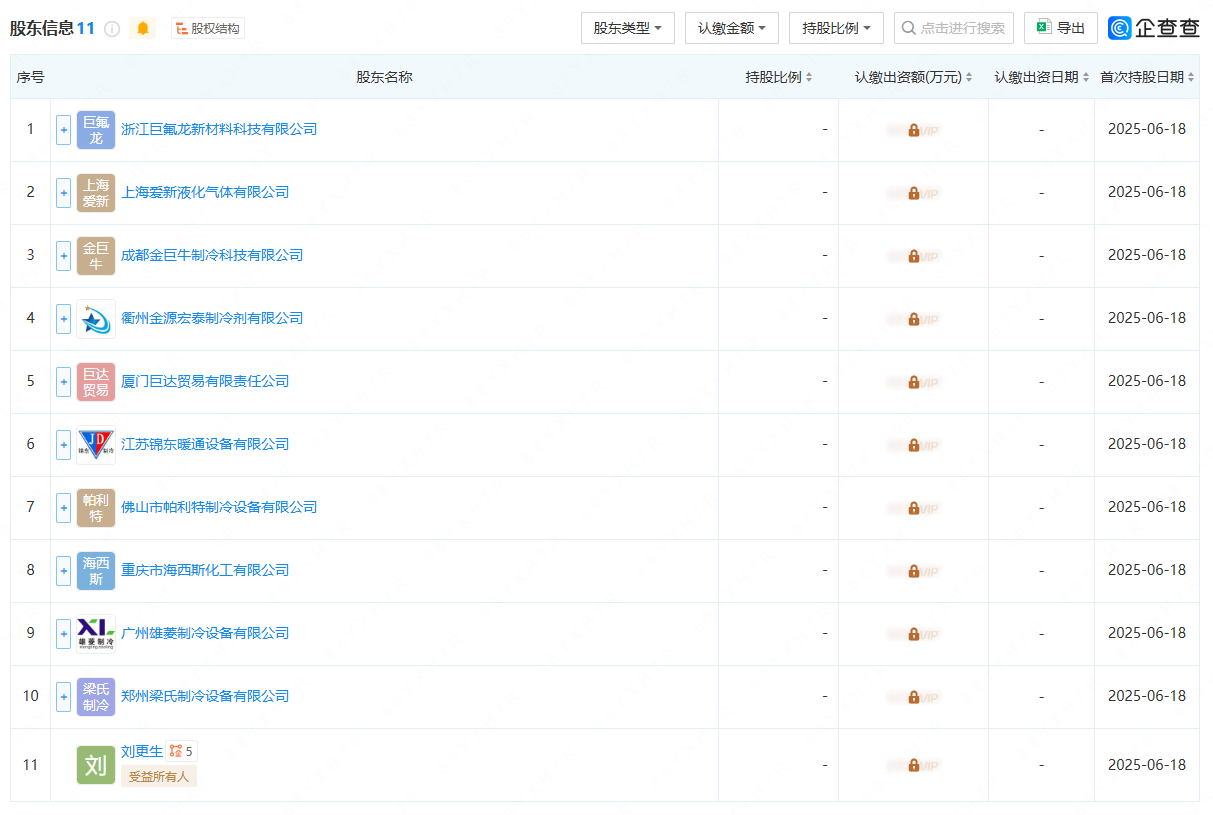Screen dimensions: 1213x815
Task: Click the 巨达贸易 company logo
Action: coord(96,382)
